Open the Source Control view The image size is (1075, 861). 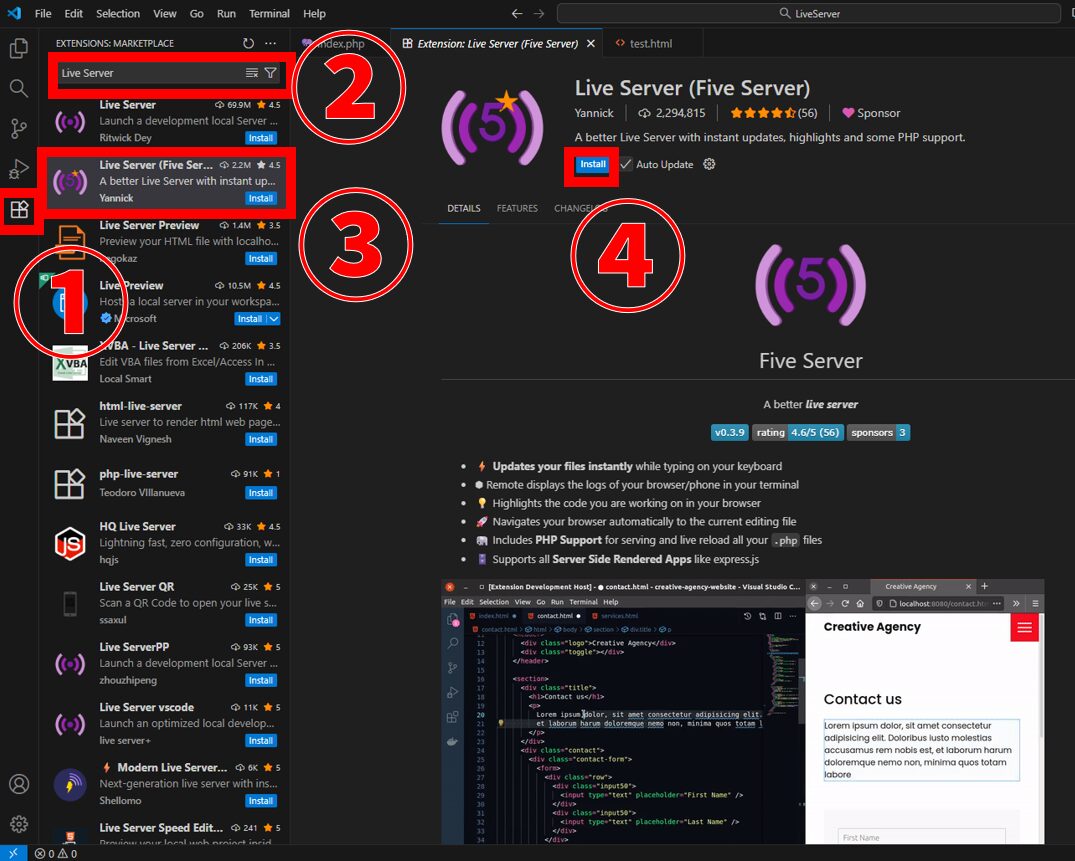20,130
